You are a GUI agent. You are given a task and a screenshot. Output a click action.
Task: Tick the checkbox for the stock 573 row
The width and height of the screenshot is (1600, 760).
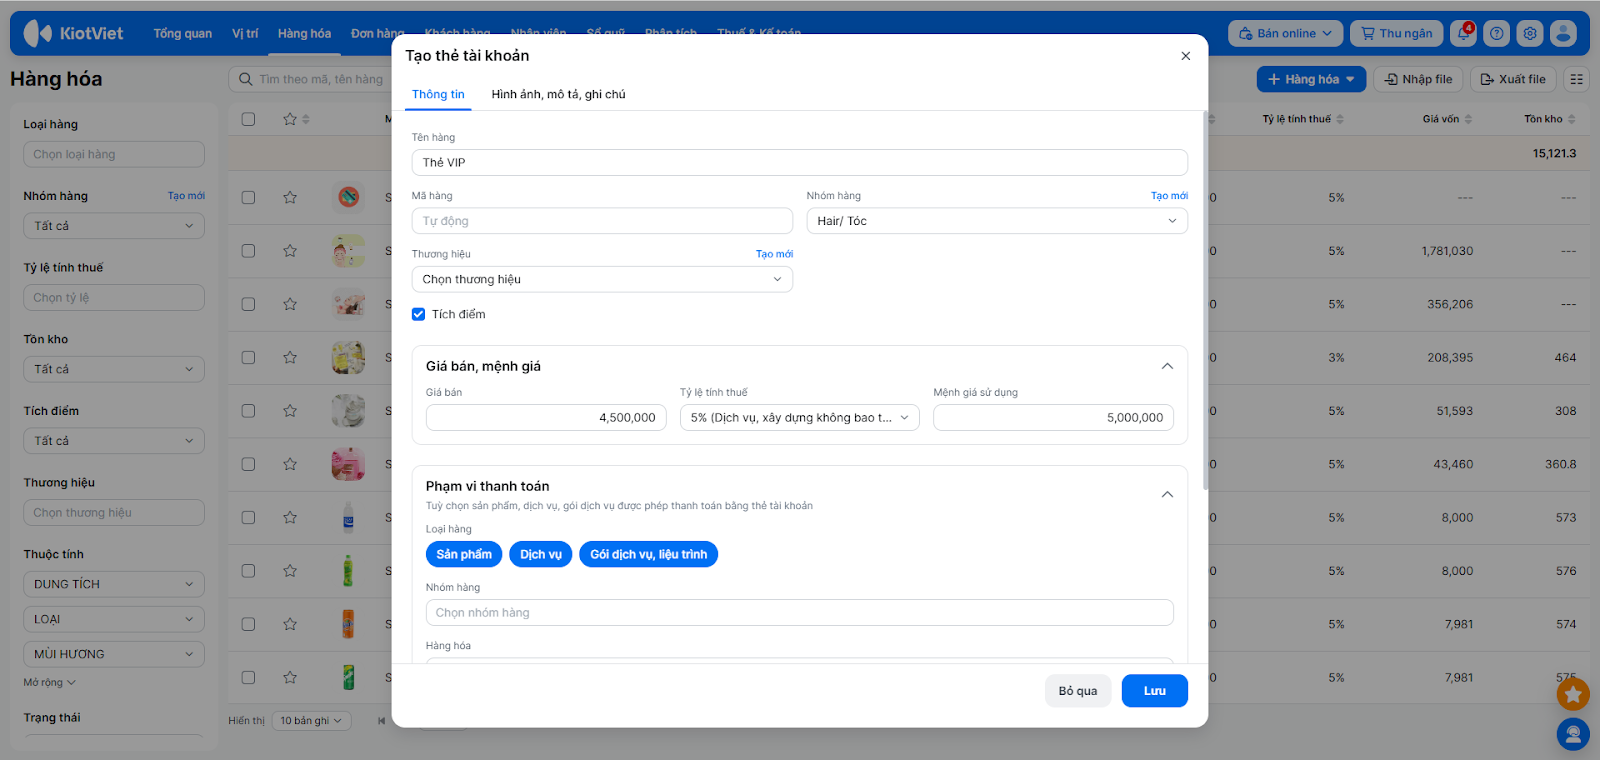[x=248, y=517]
